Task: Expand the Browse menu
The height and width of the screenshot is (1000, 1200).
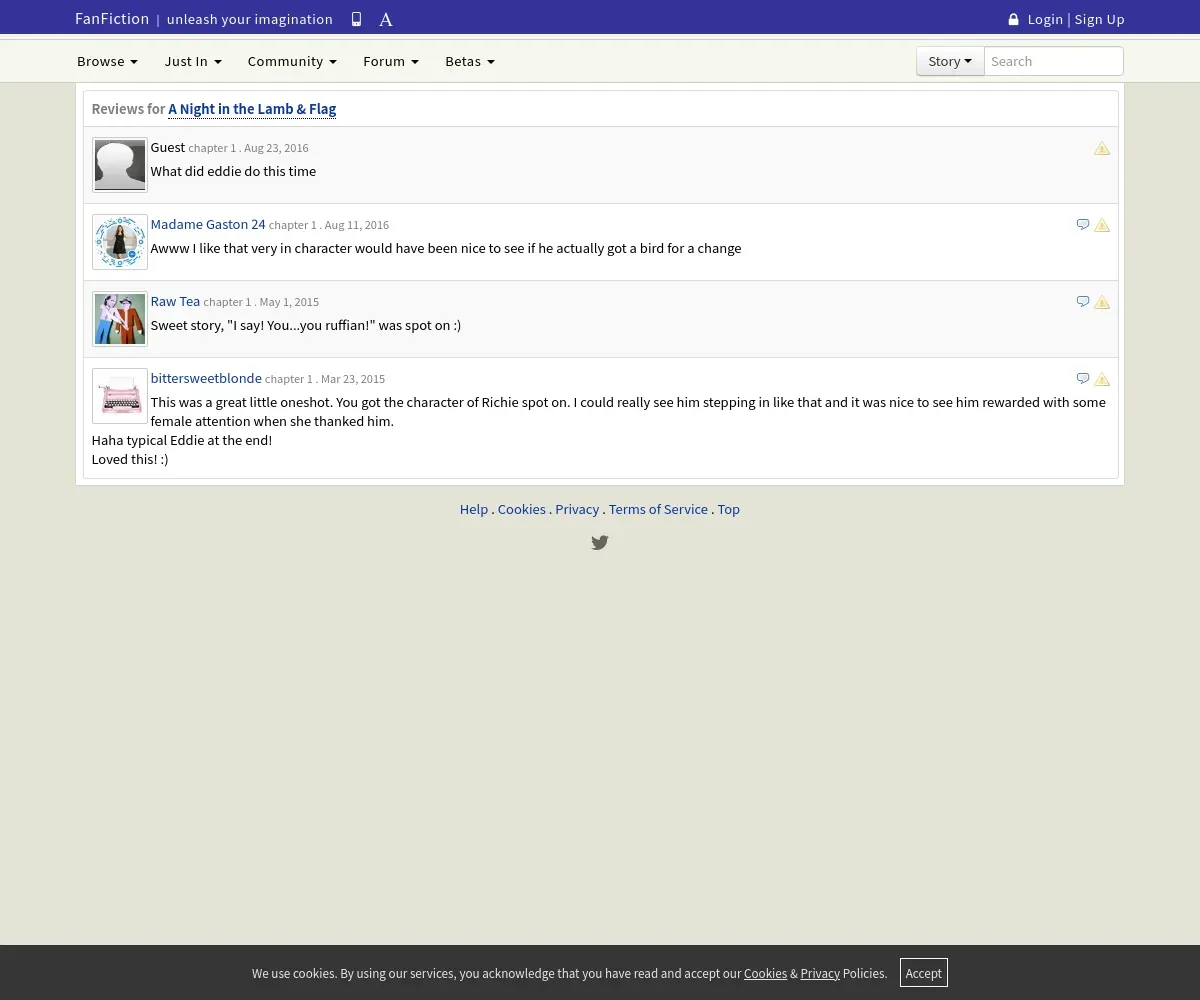Action: click(107, 61)
